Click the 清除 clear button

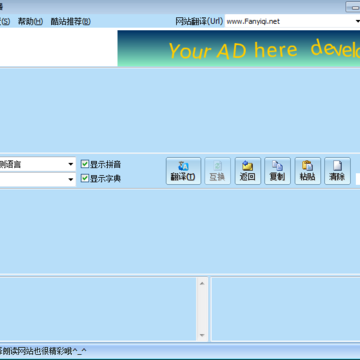pyautogui.click(x=337, y=171)
